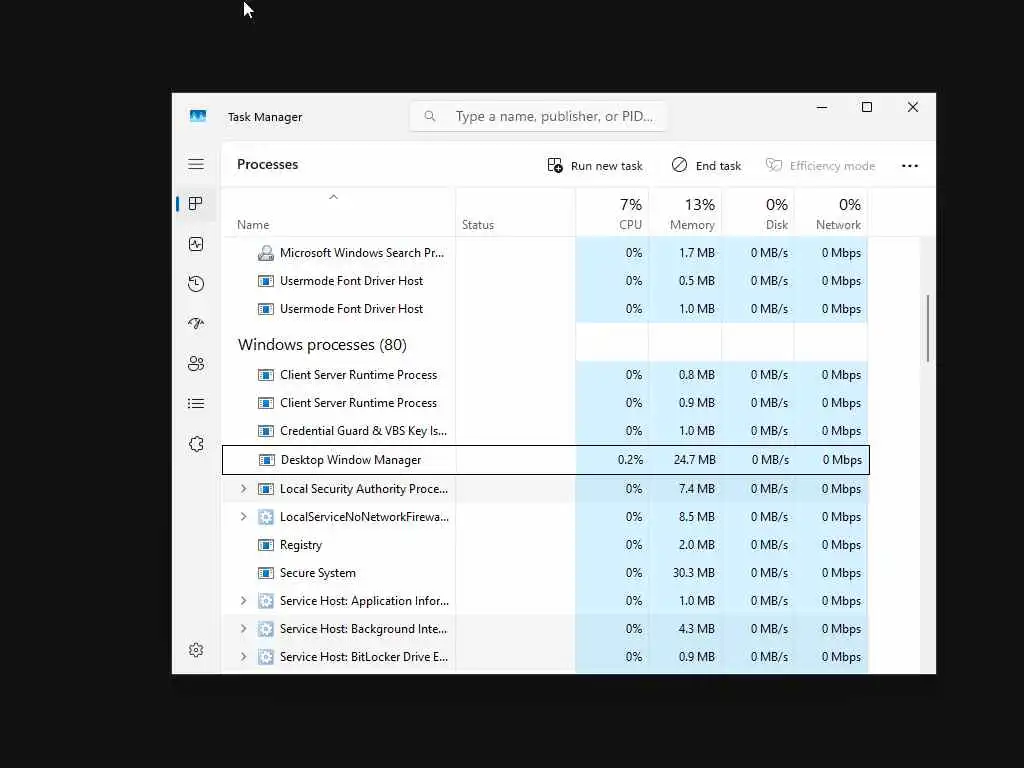1024x768 pixels.
Task: Click the Task Manager app icon
Action: coord(198,116)
